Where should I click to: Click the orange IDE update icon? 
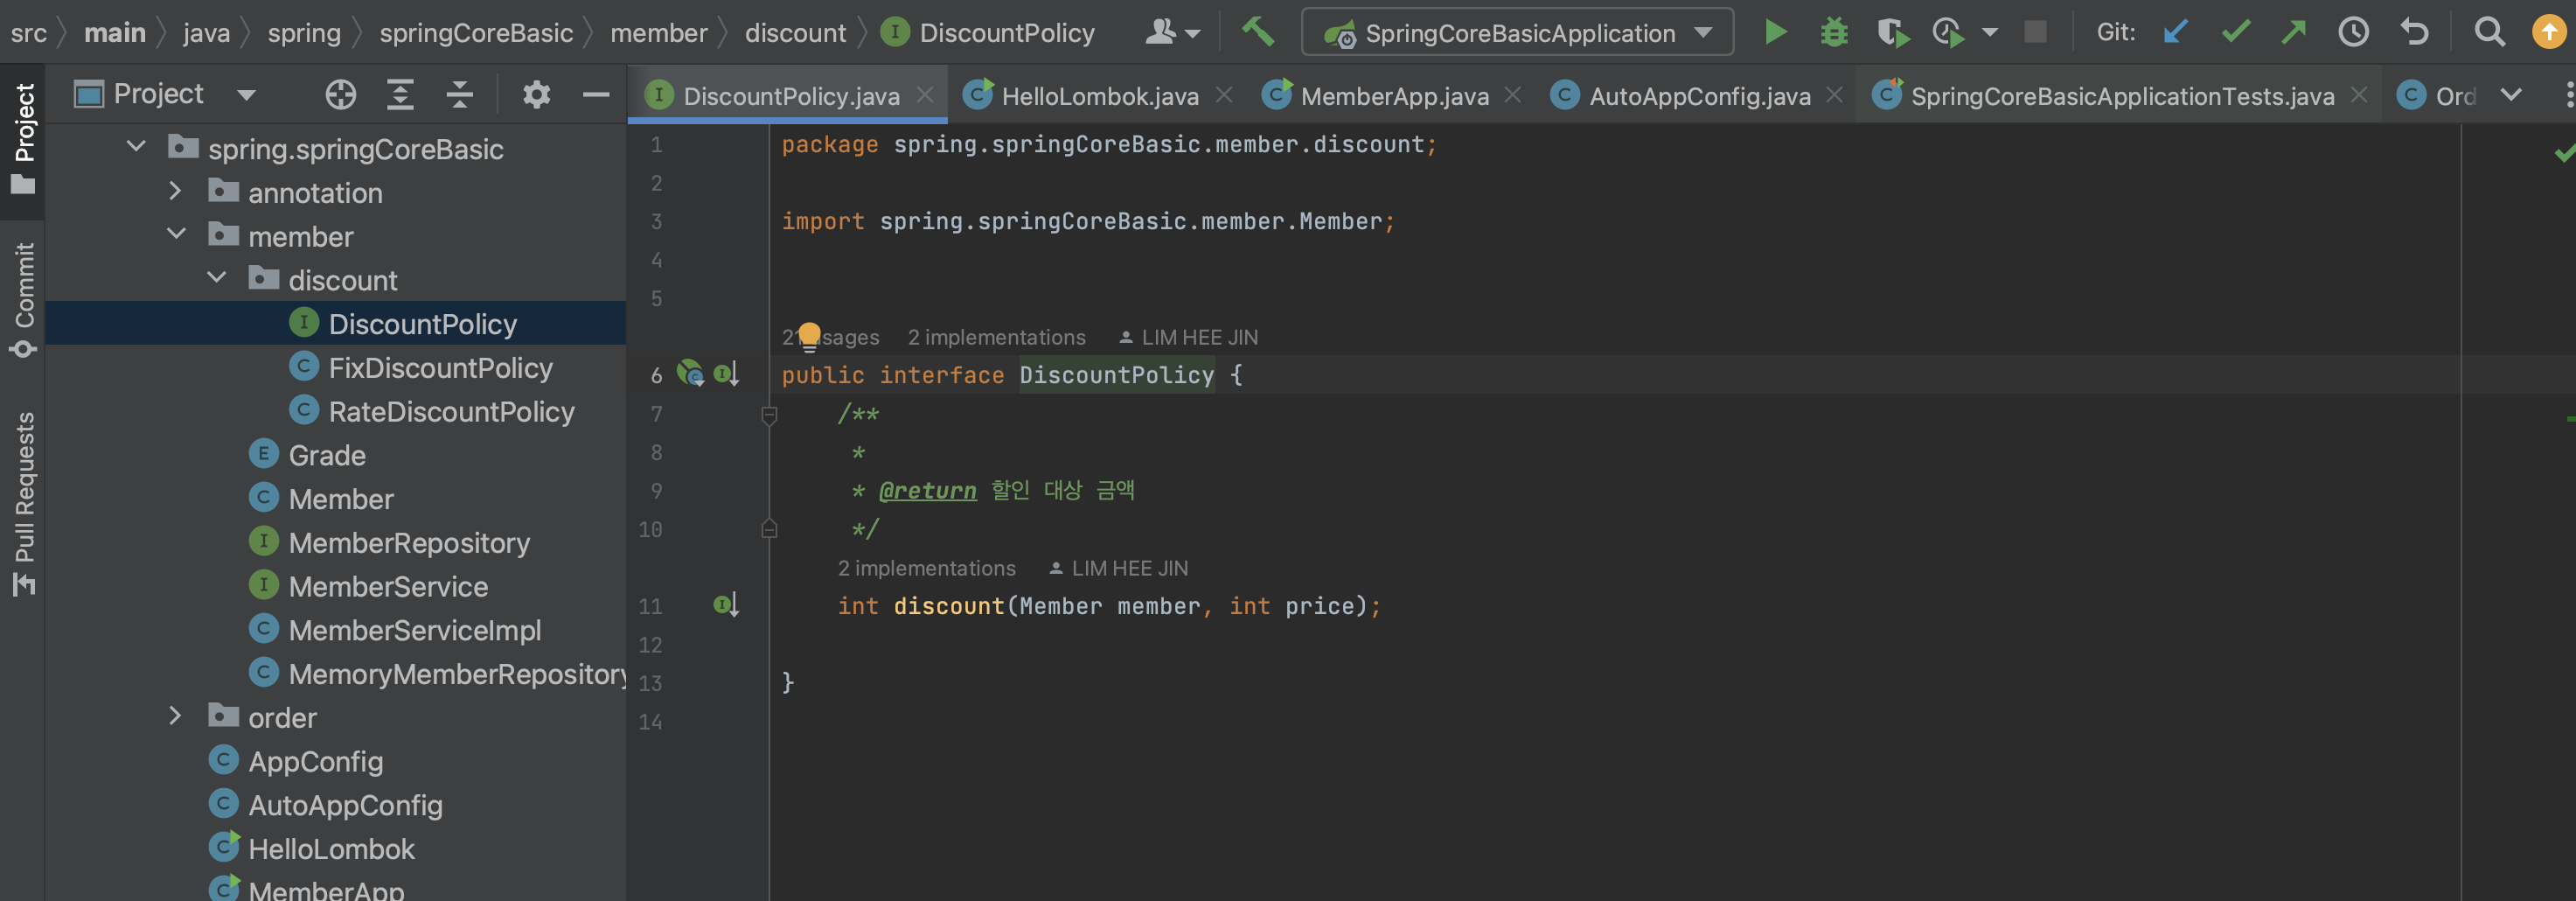[x=2548, y=33]
